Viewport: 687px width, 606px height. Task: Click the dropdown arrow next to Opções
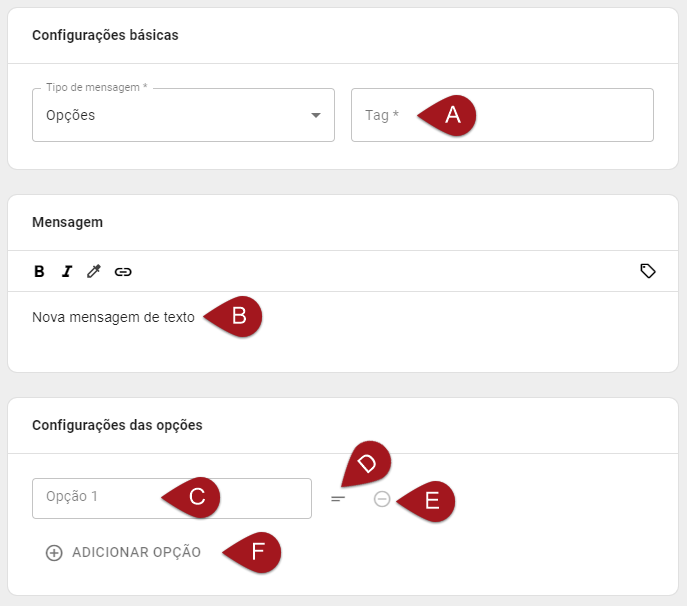click(x=316, y=115)
